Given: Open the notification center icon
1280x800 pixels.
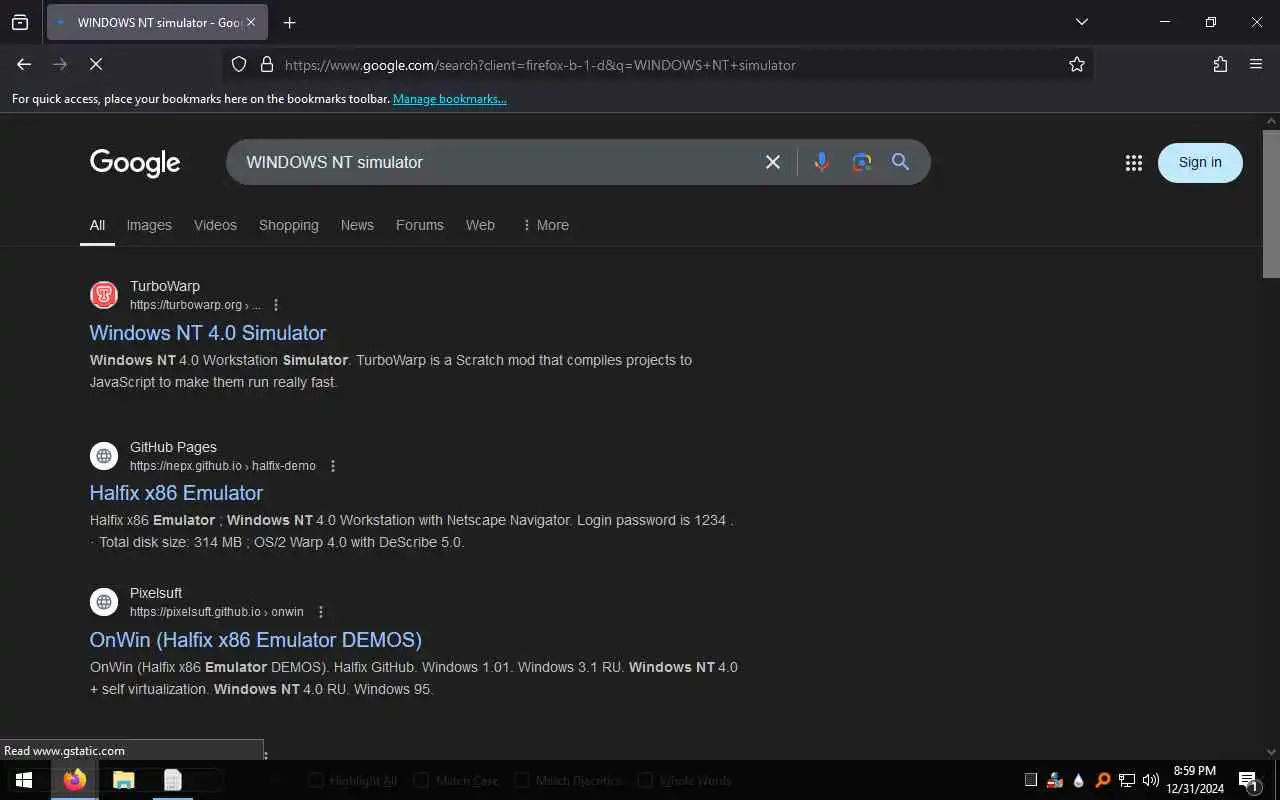Looking at the screenshot, I should pyautogui.click(x=1248, y=780).
